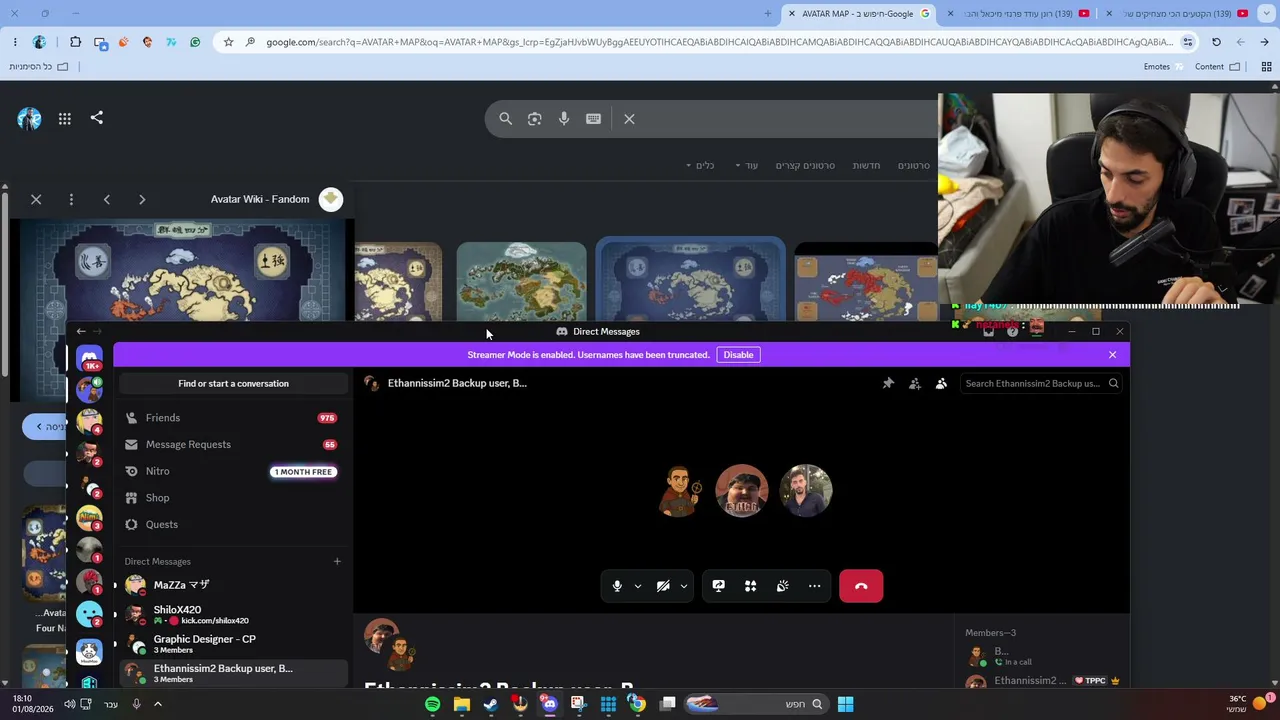The image size is (1280, 720).
Task: Open Message Requests in Discord
Action: coord(233,445)
